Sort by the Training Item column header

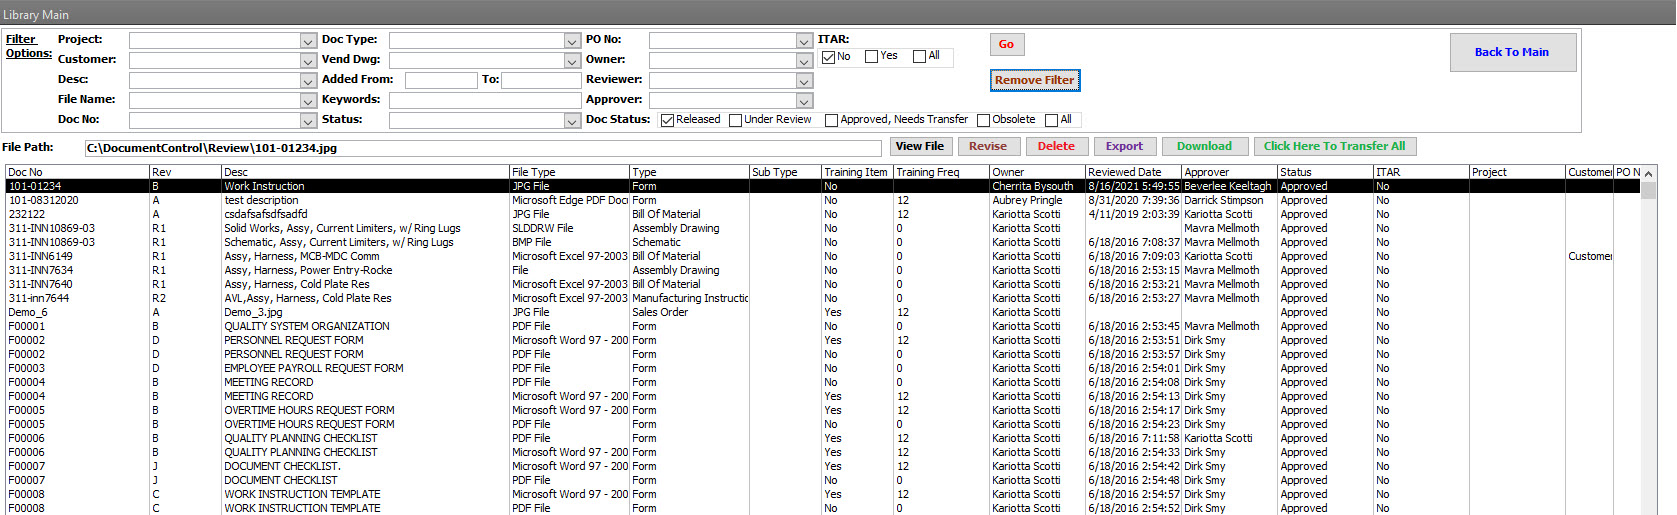point(857,172)
